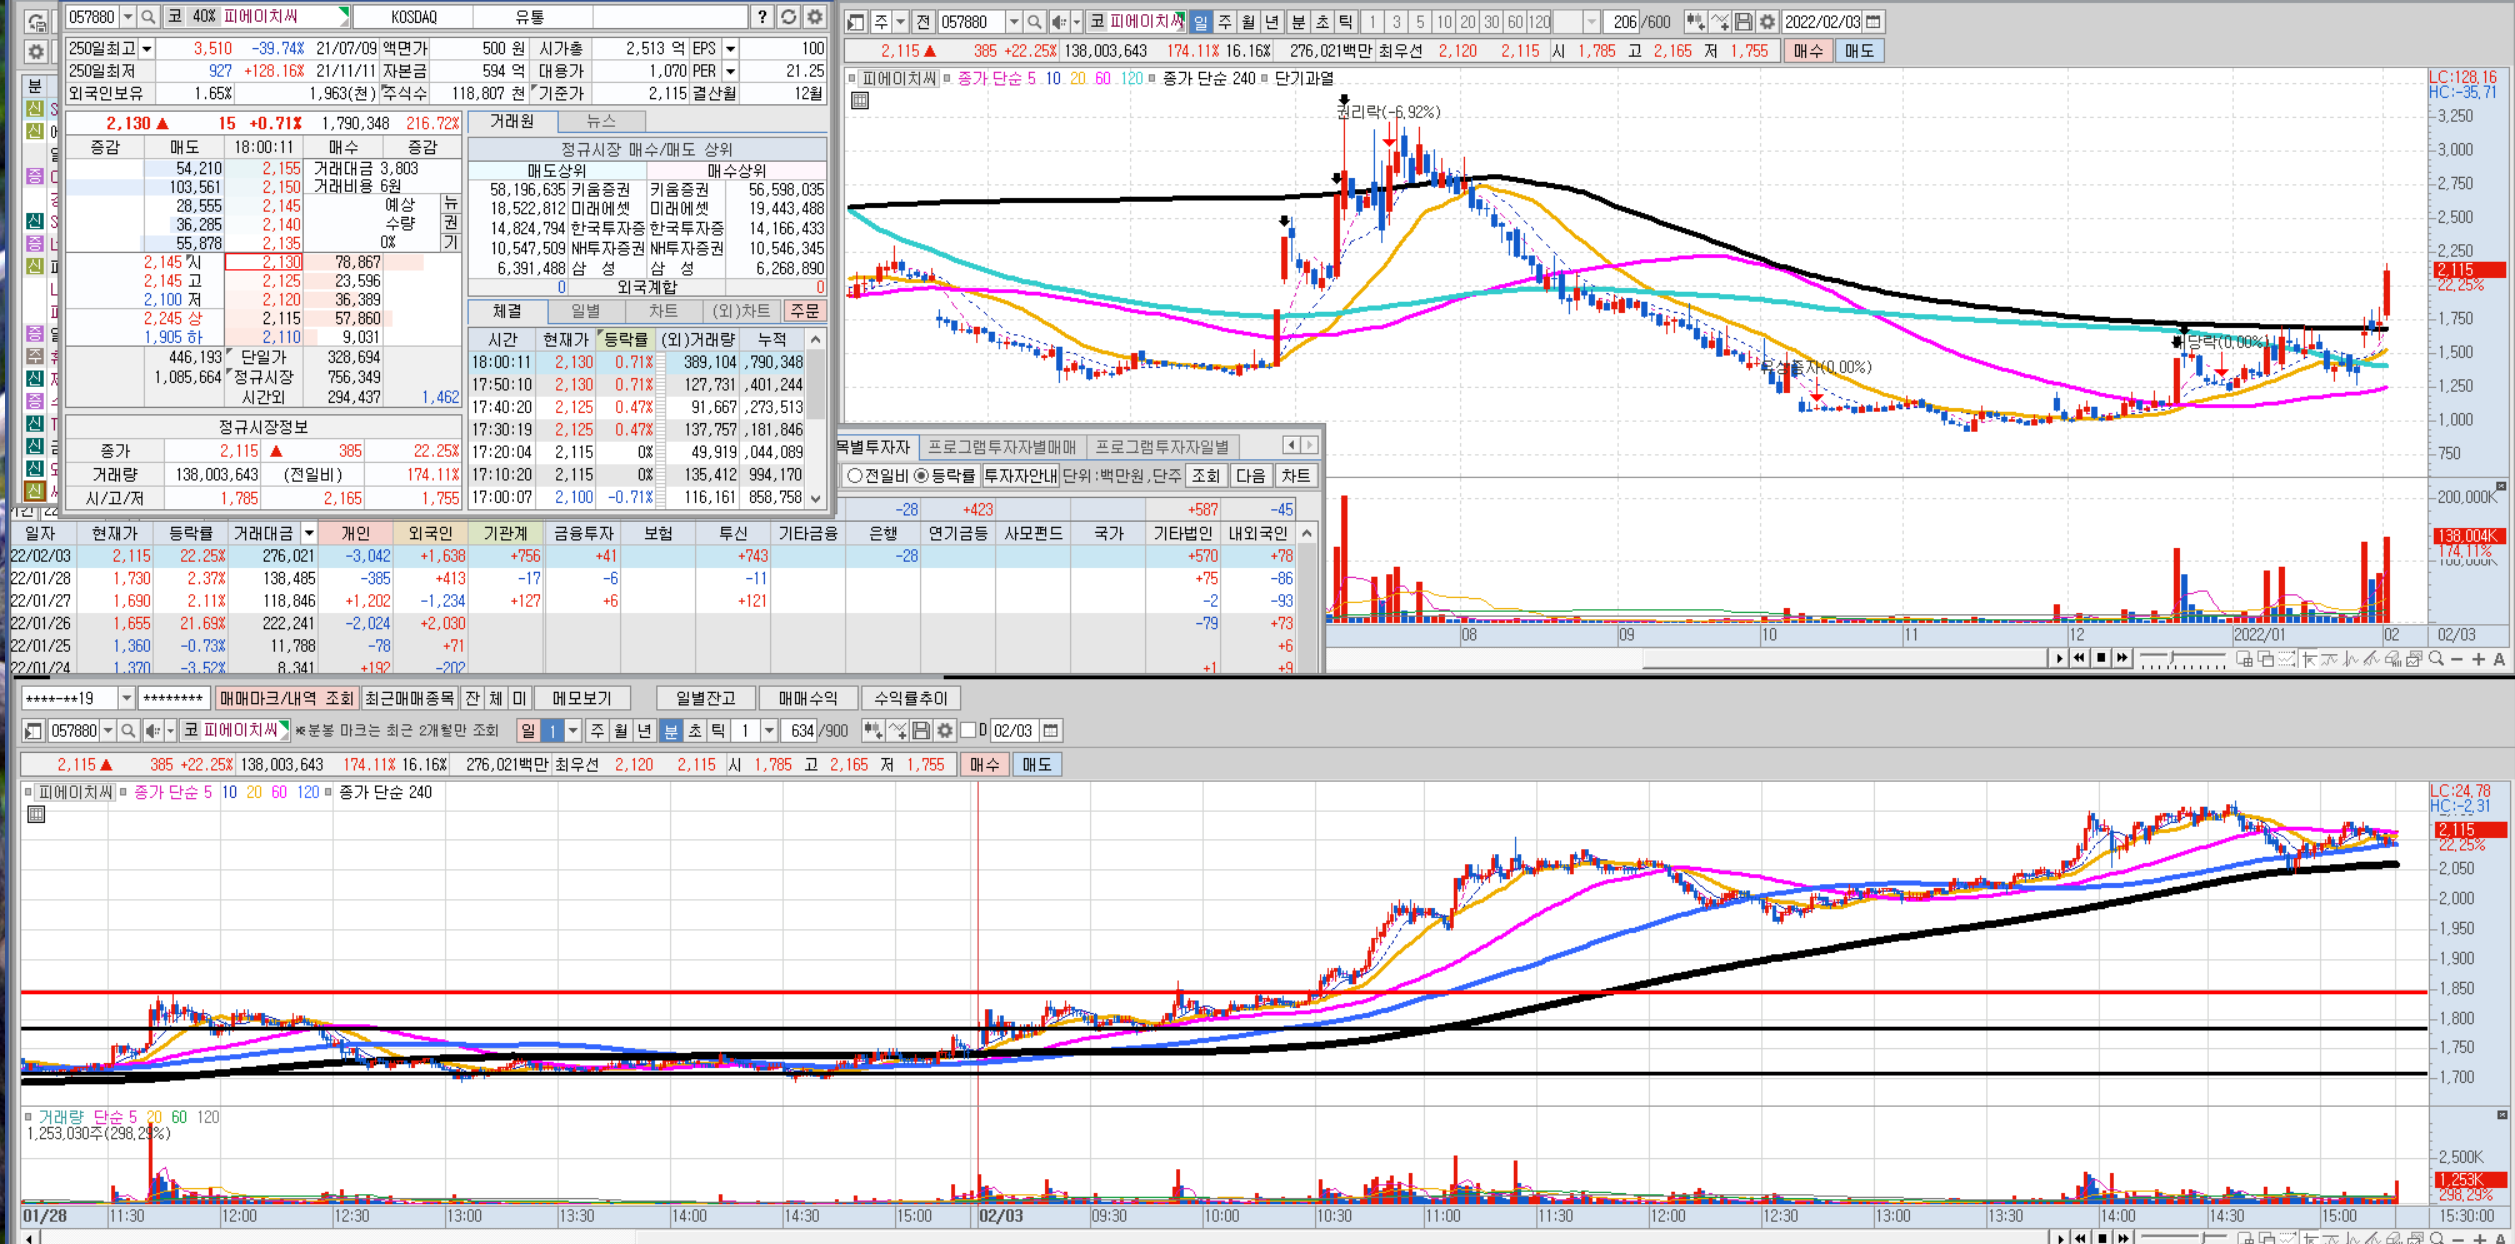This screenshot has width=2515, height=1244.
Task: Click the magnifier zoom tool in top chart footer
Action: click(2436, 659)
